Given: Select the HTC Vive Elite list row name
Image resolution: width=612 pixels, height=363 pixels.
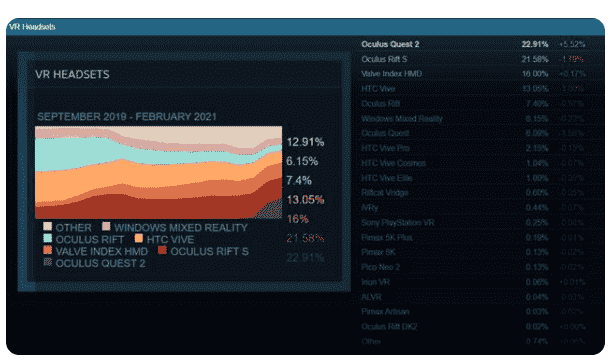Looking at the screenshot, I should tap(386, 178).
